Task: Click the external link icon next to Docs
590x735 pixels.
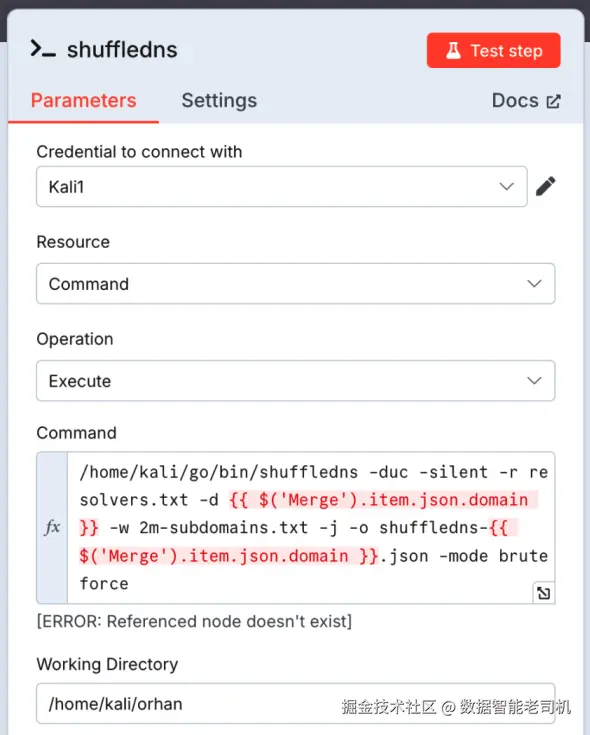Action: 553,101
